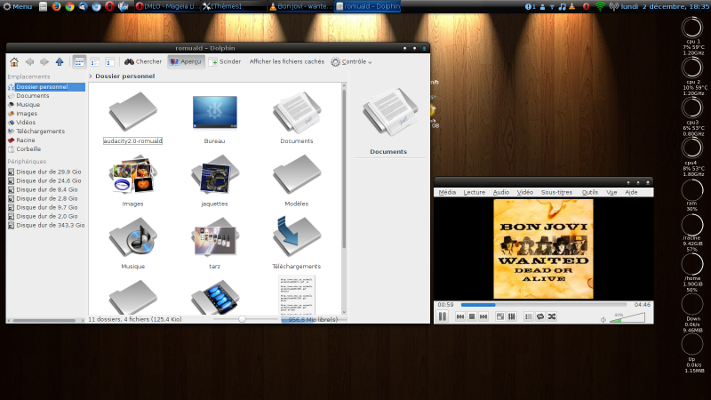Click the Dolphin file view vertical scrollbar
The height and width of the screenshot is (400, 711).
coord(344,168)
